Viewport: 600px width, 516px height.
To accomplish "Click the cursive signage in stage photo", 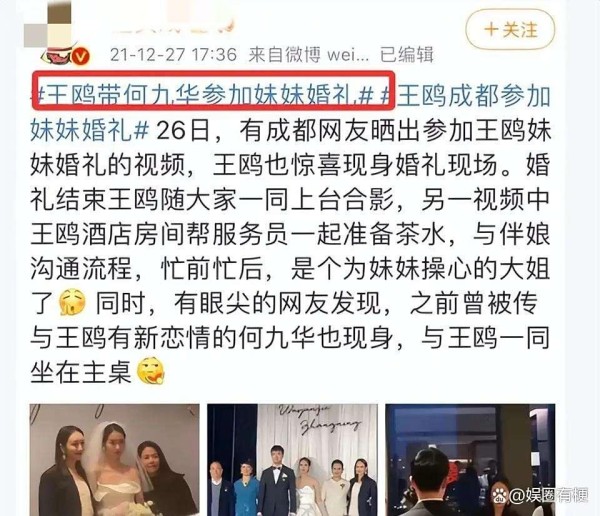I will pyautogui.click(x=320, y=419).
